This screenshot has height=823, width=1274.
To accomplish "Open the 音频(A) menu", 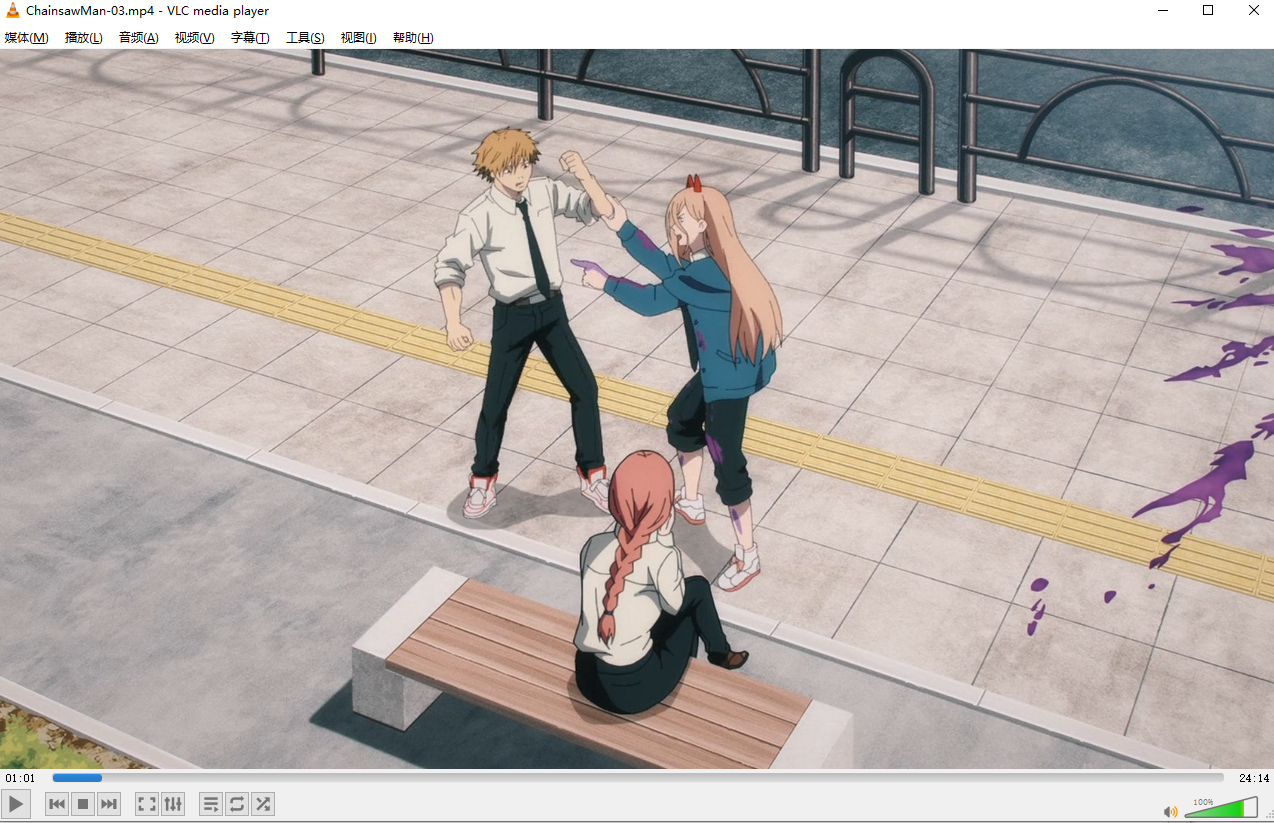I will point(138,38).
